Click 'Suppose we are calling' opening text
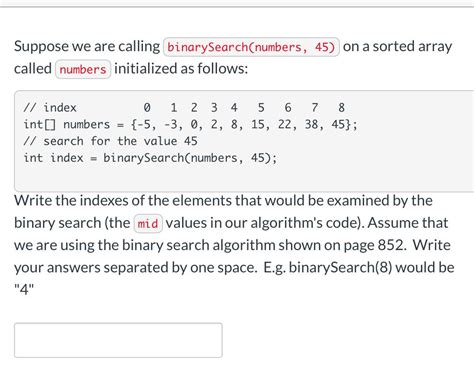474x383 pixels. point(87,46)
